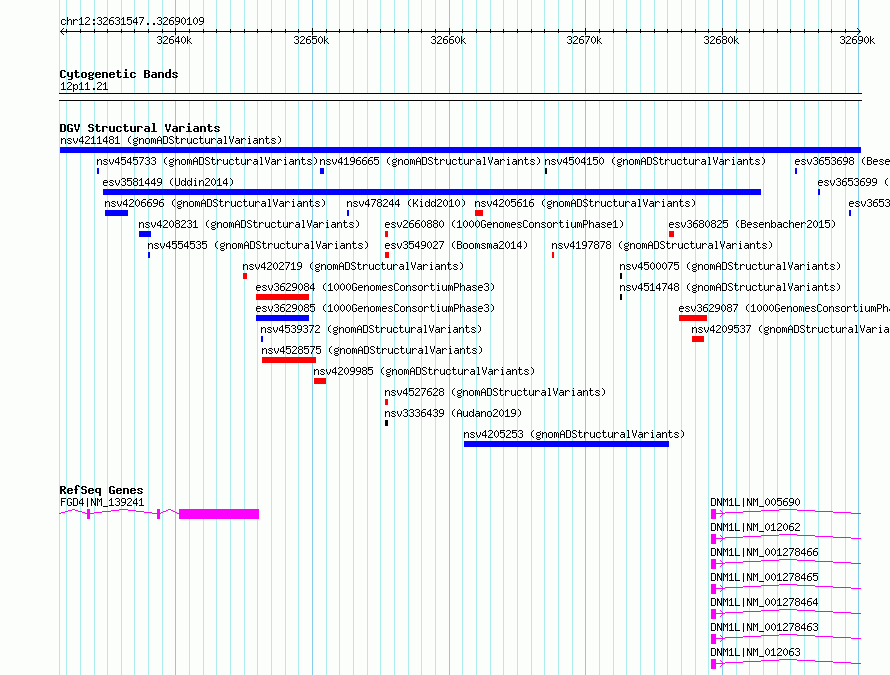Open the DNM1L|NM_012063 transcript label

(x=755, y=652)
